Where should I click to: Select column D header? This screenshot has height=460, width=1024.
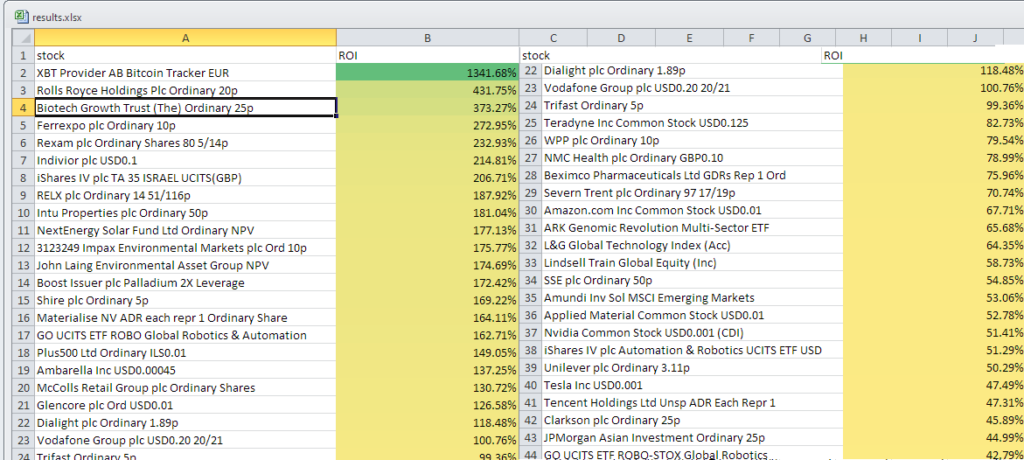click(621, 38)
